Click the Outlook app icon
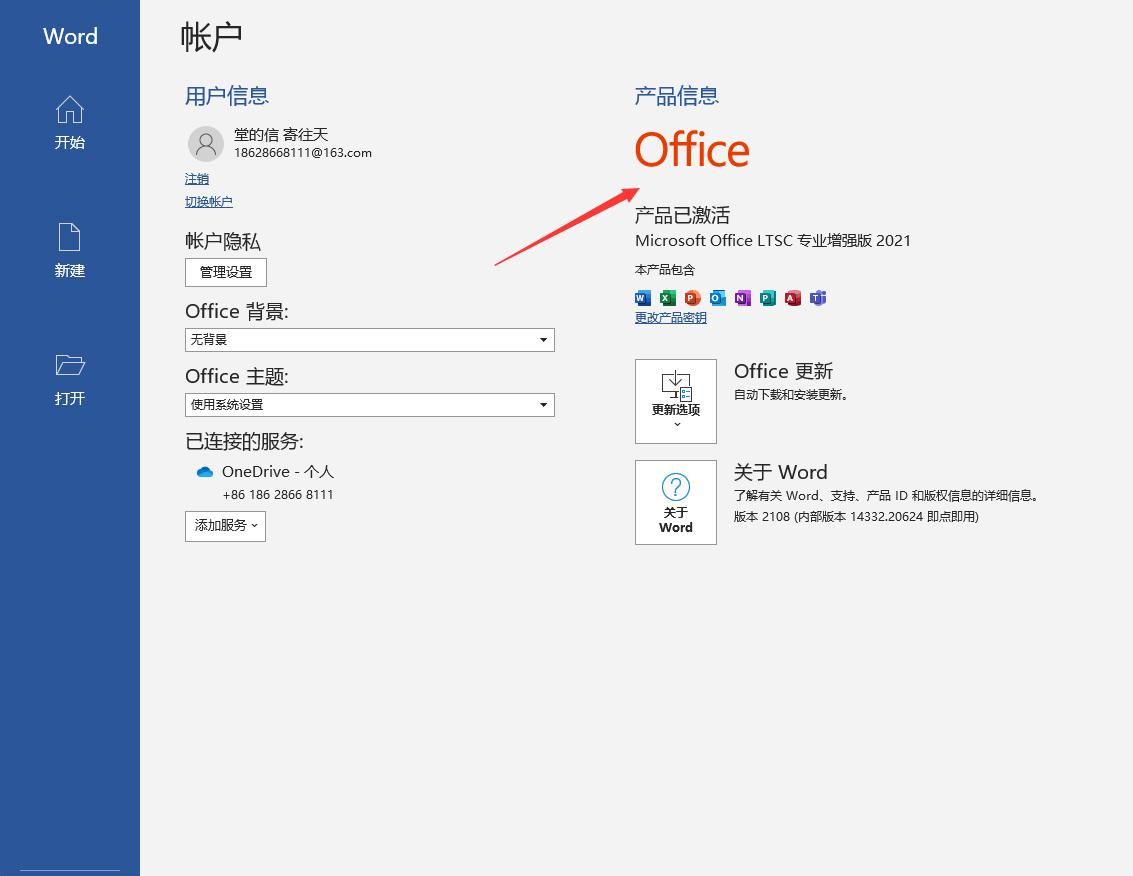This screenshot has height=876, width=1133. pyautogui.click(x=718, y=298)
